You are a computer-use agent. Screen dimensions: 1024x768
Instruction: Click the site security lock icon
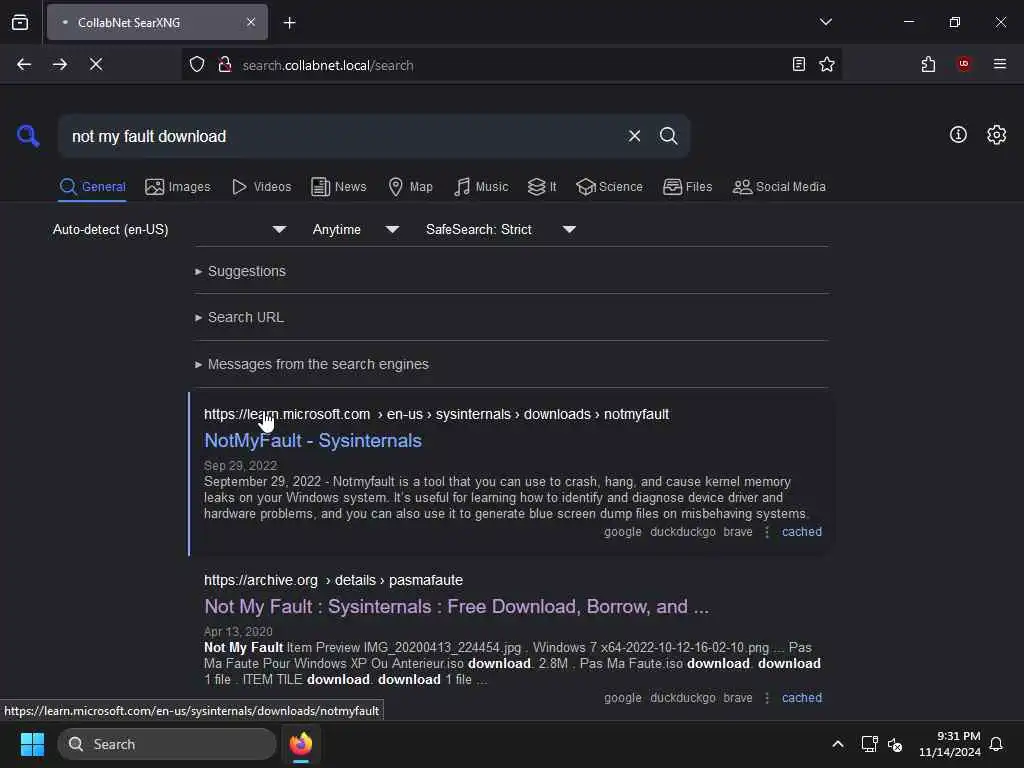pyautogui.click(x=225, y=65)
